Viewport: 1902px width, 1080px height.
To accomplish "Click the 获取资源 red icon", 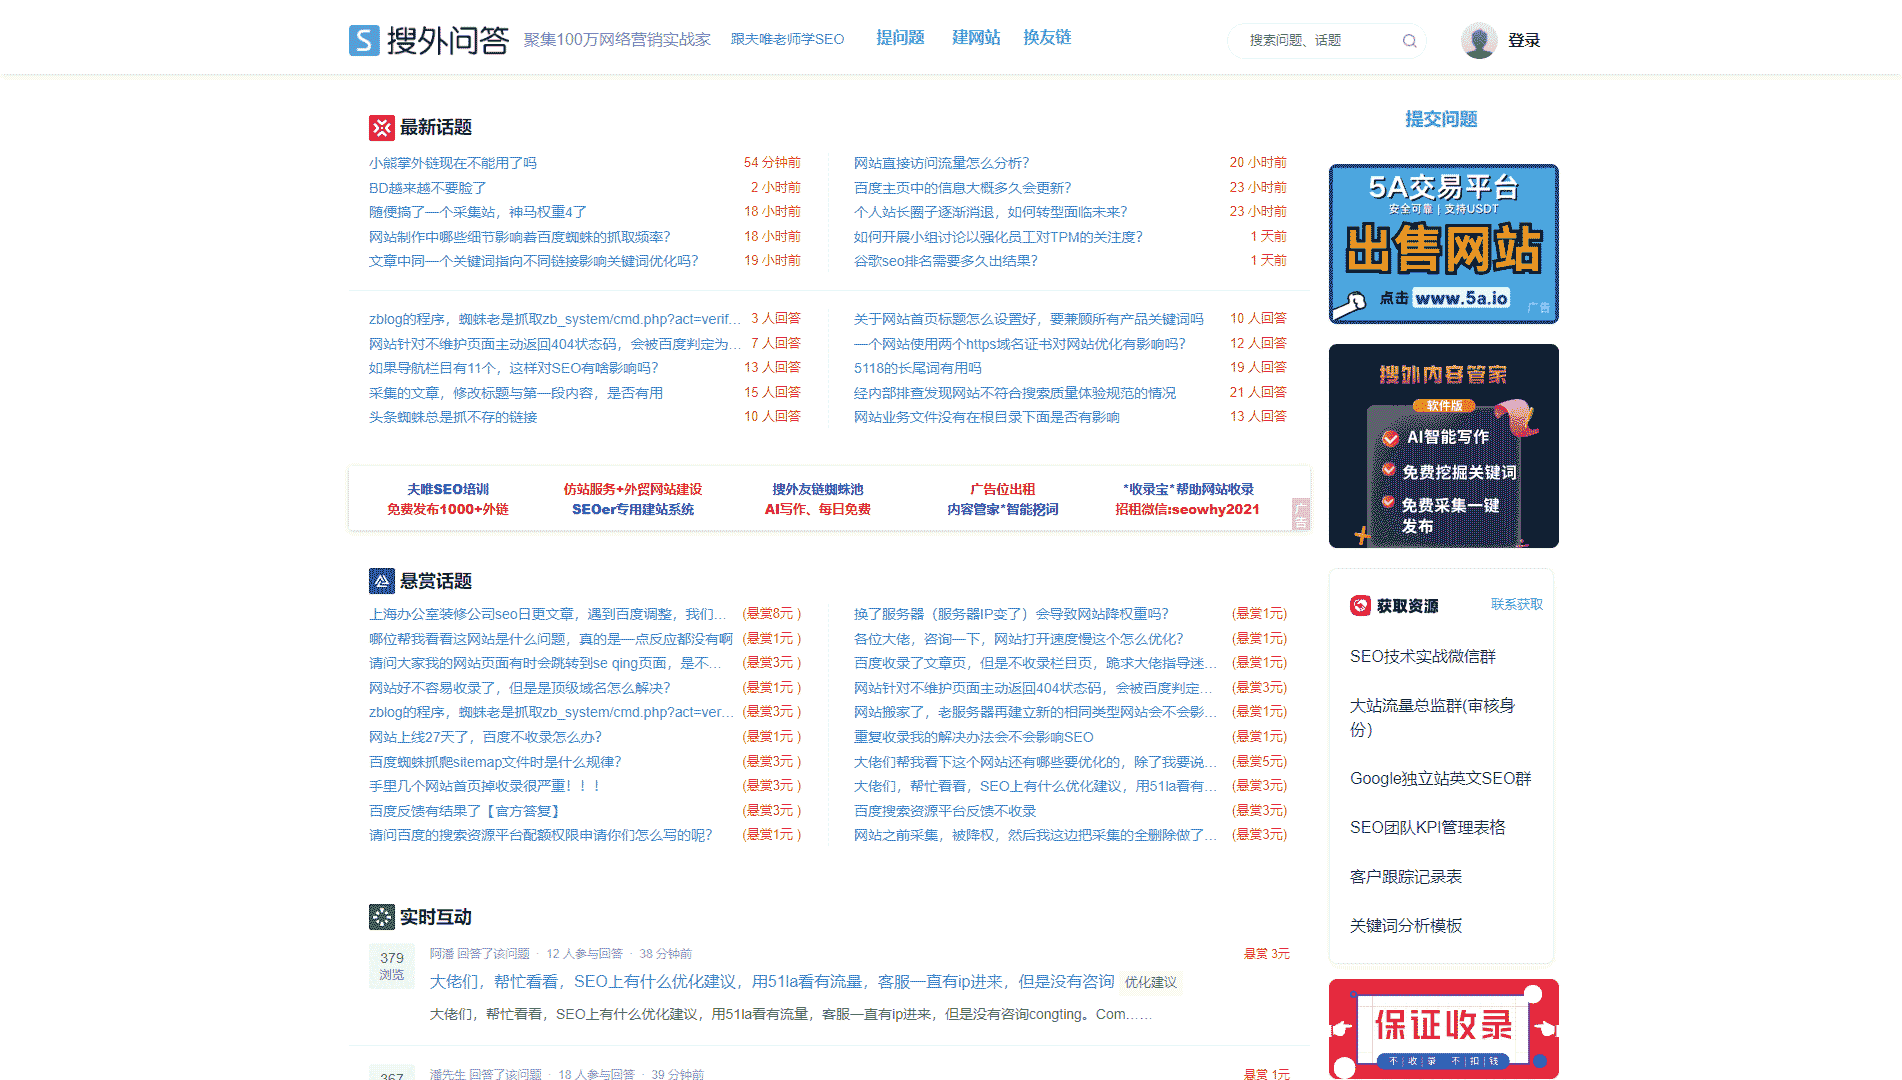I will tap(1360, 605).
